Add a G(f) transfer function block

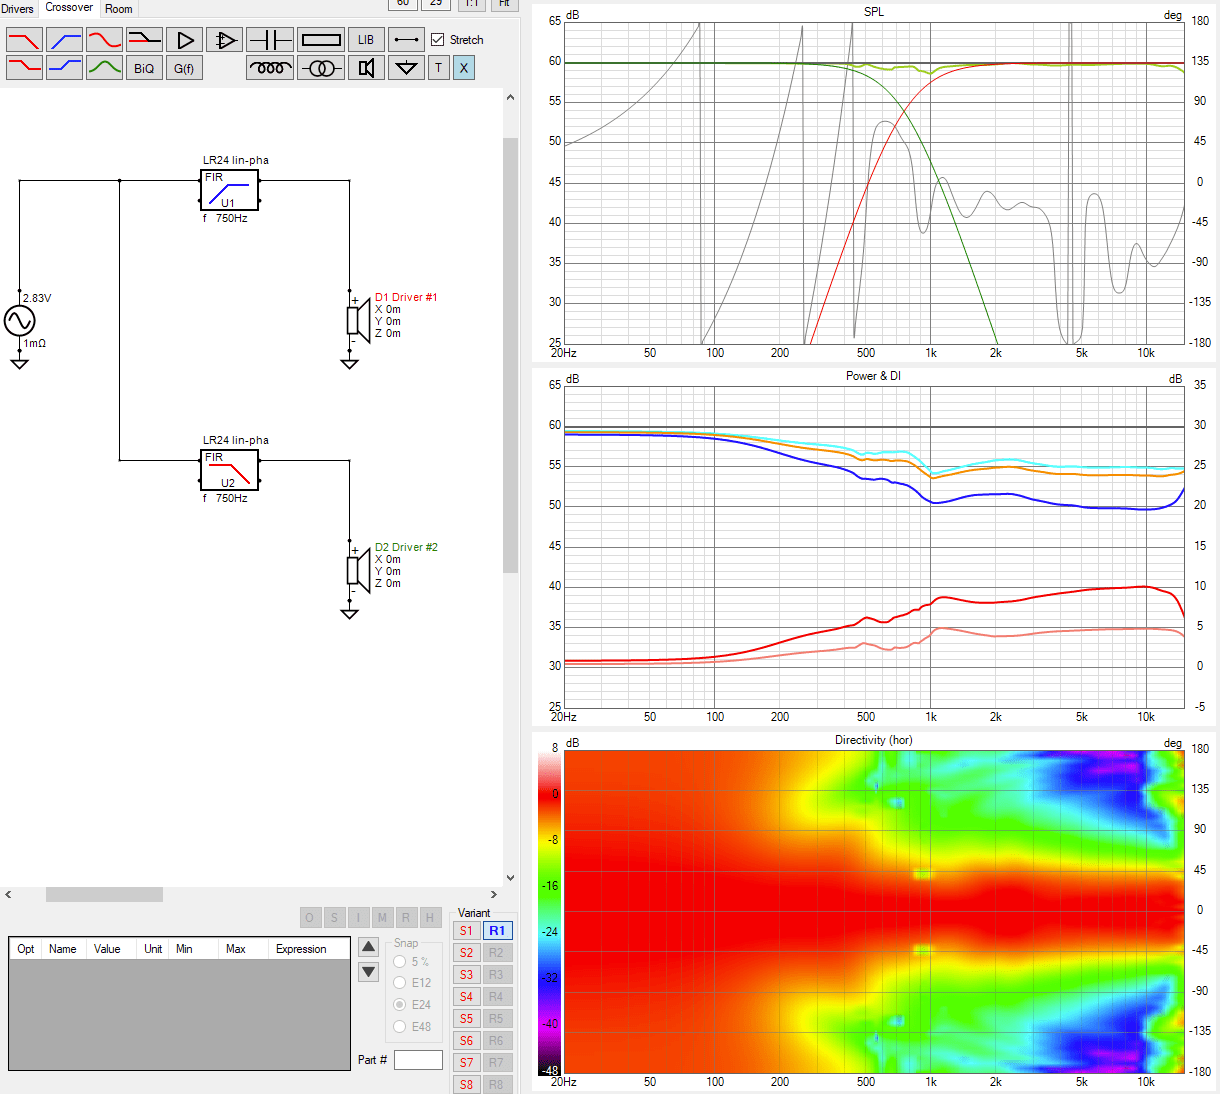184,68
